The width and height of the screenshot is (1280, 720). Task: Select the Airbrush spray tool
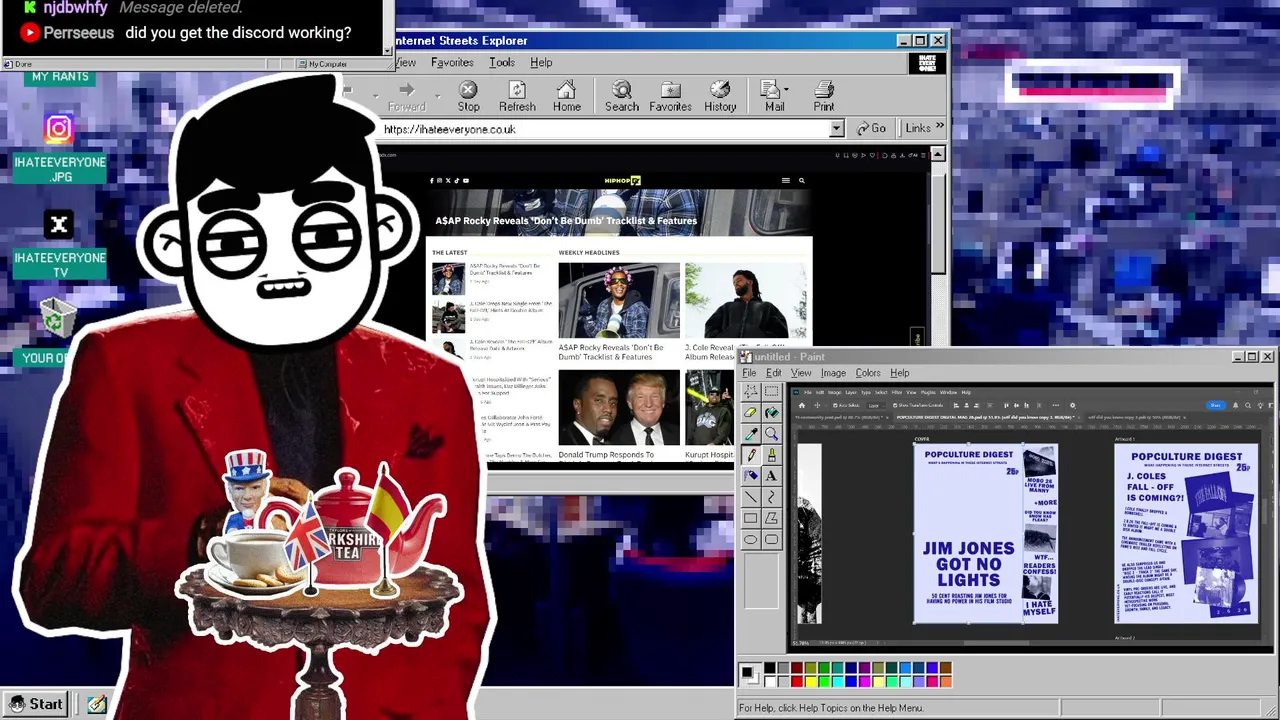[x=750, y=476]
